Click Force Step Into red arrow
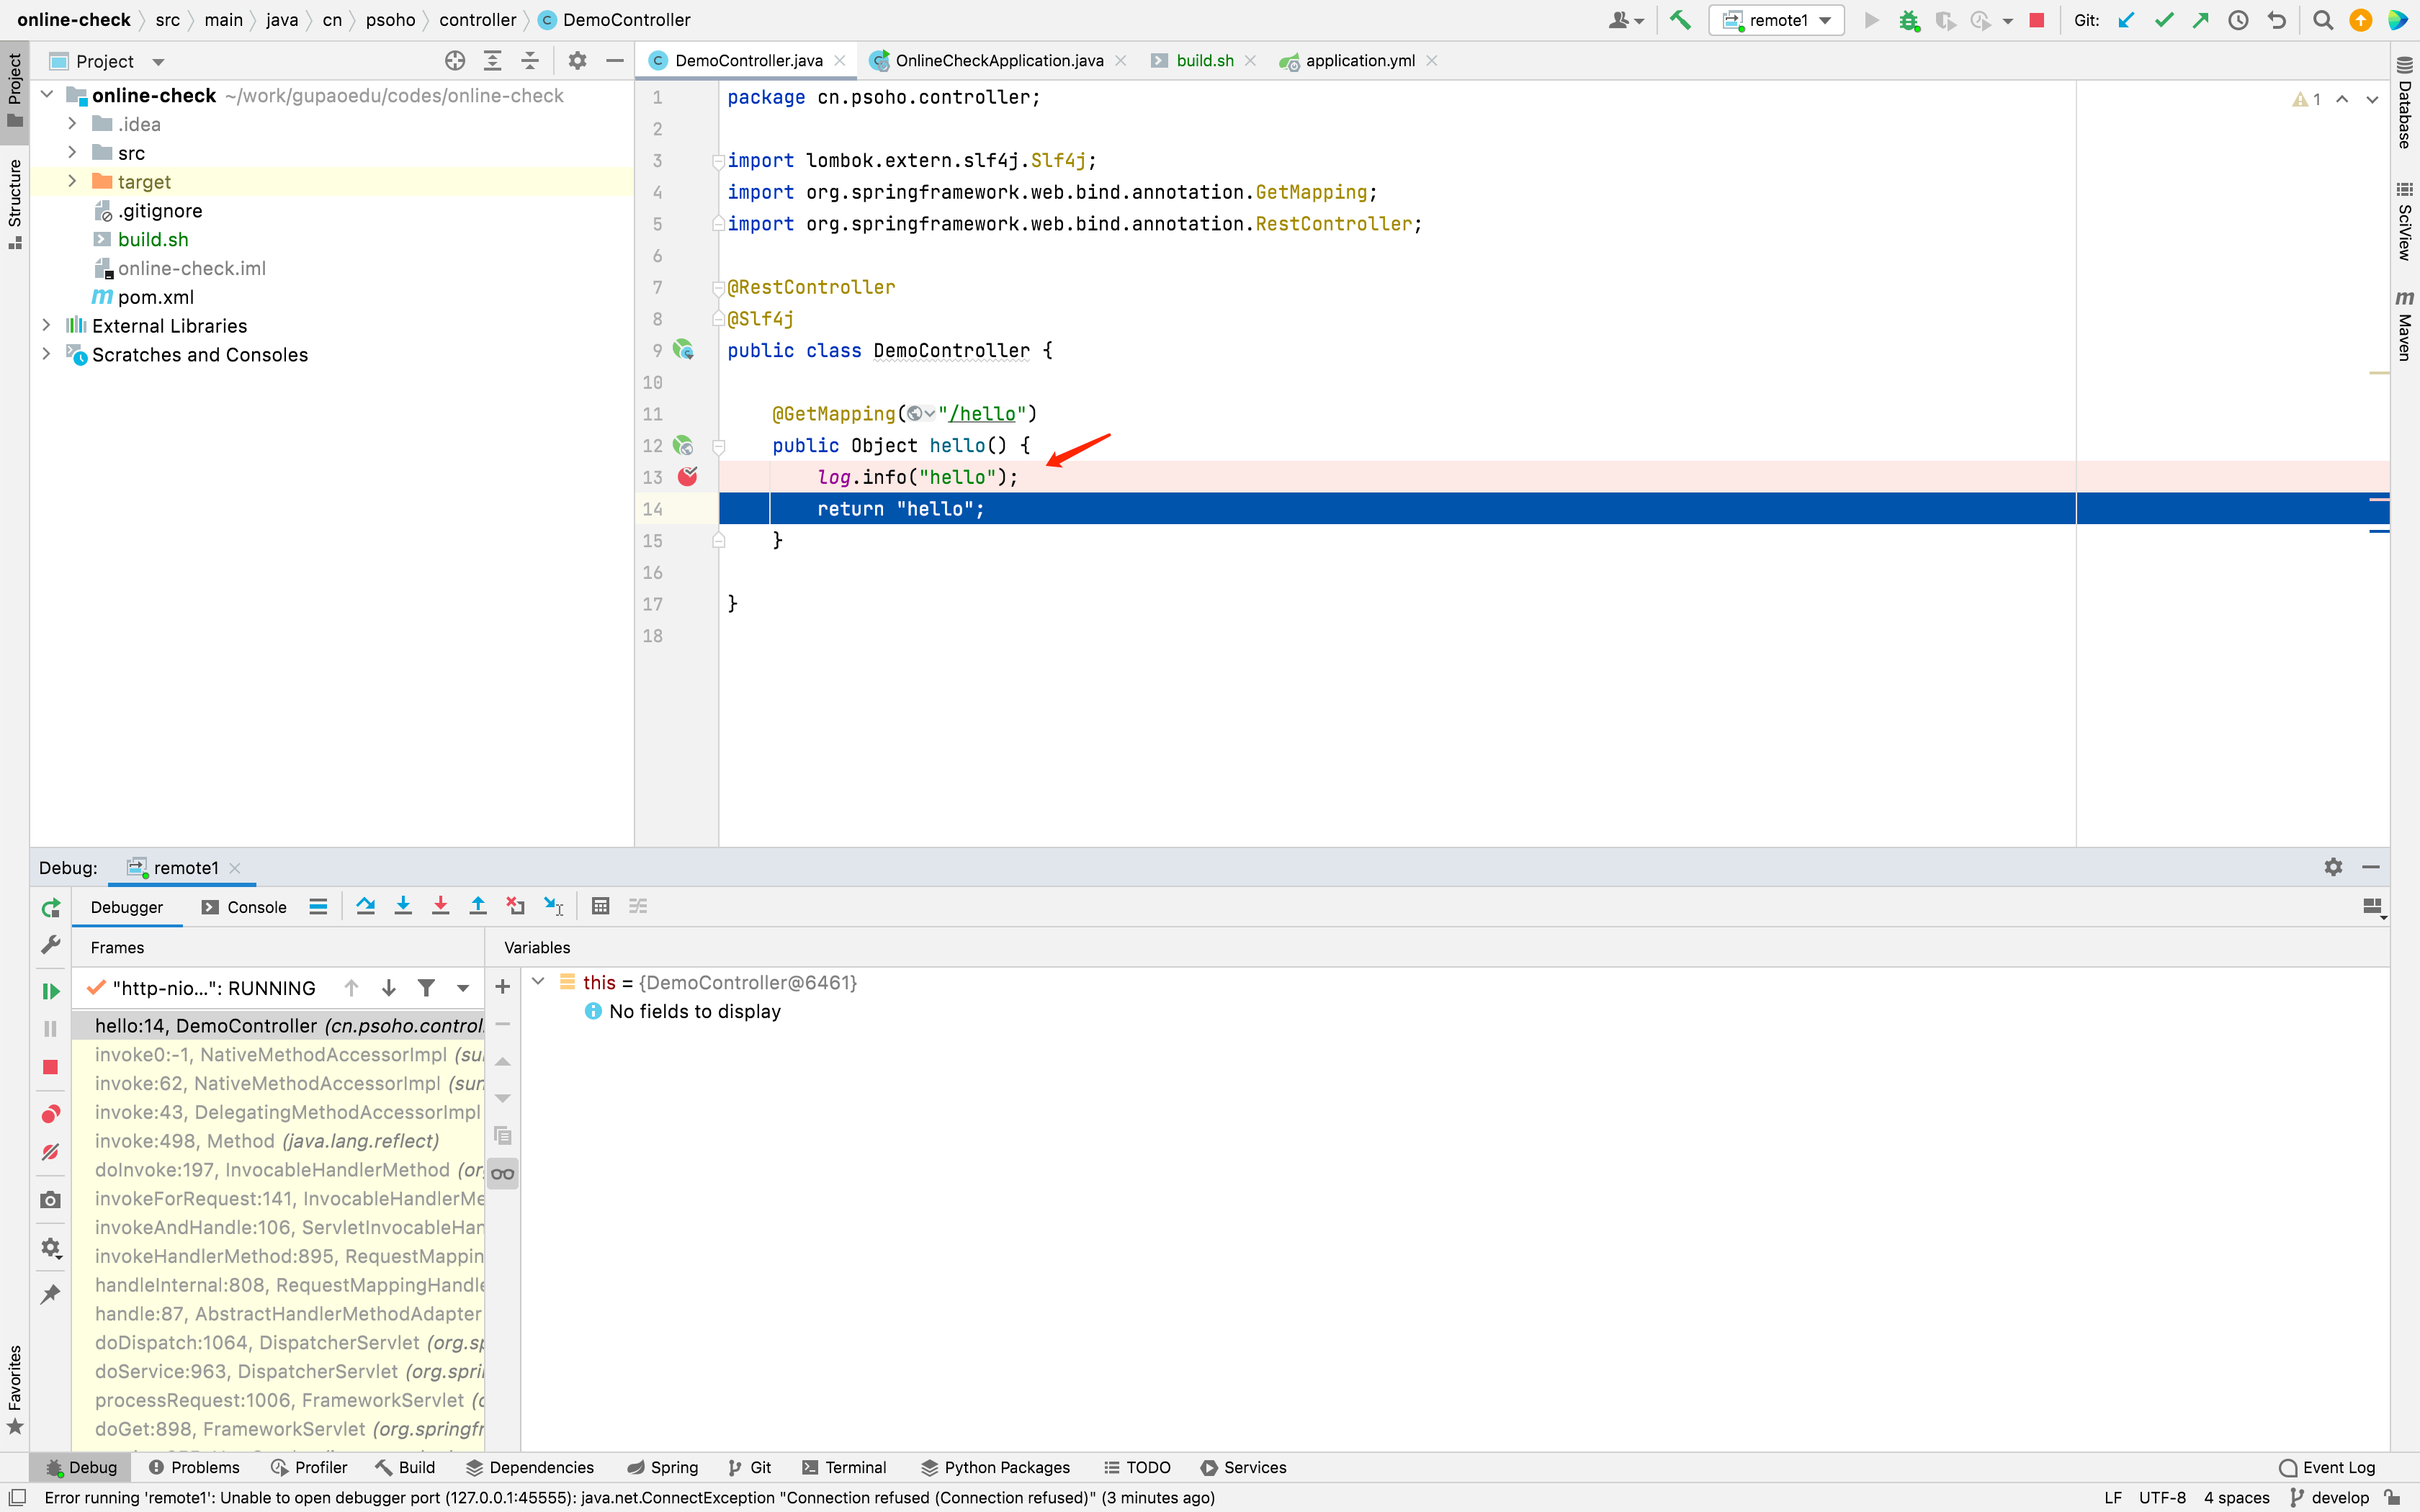This screenshot has height=1512, width=2420. [440, 906]
